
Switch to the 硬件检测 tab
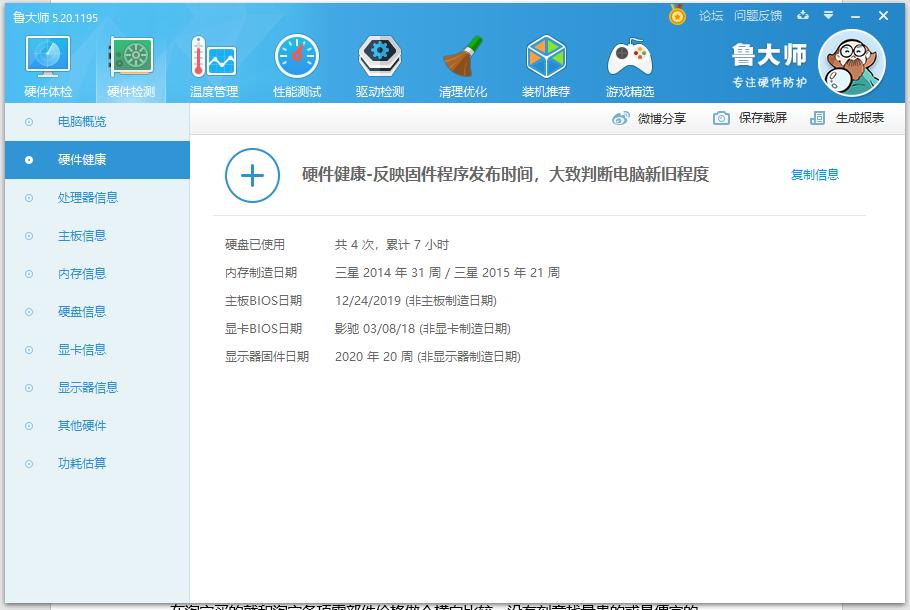tap(130, 62)
